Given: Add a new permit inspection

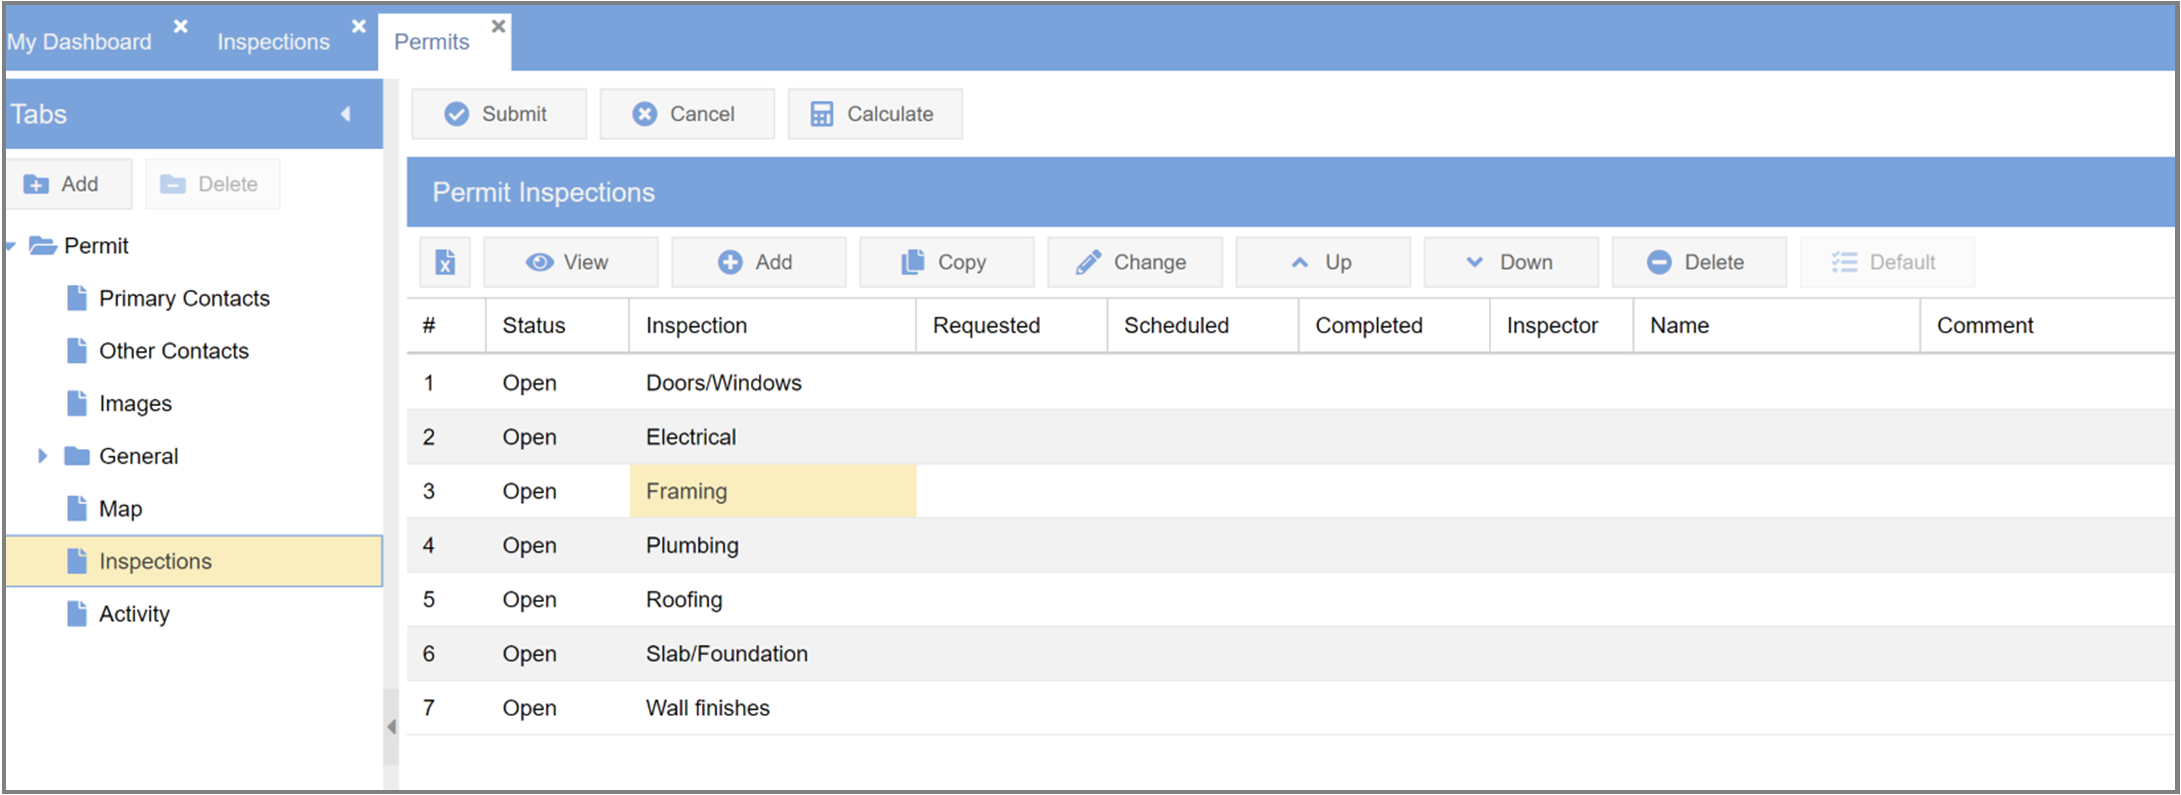Looking at the screenshot, I should click(758, 262).
